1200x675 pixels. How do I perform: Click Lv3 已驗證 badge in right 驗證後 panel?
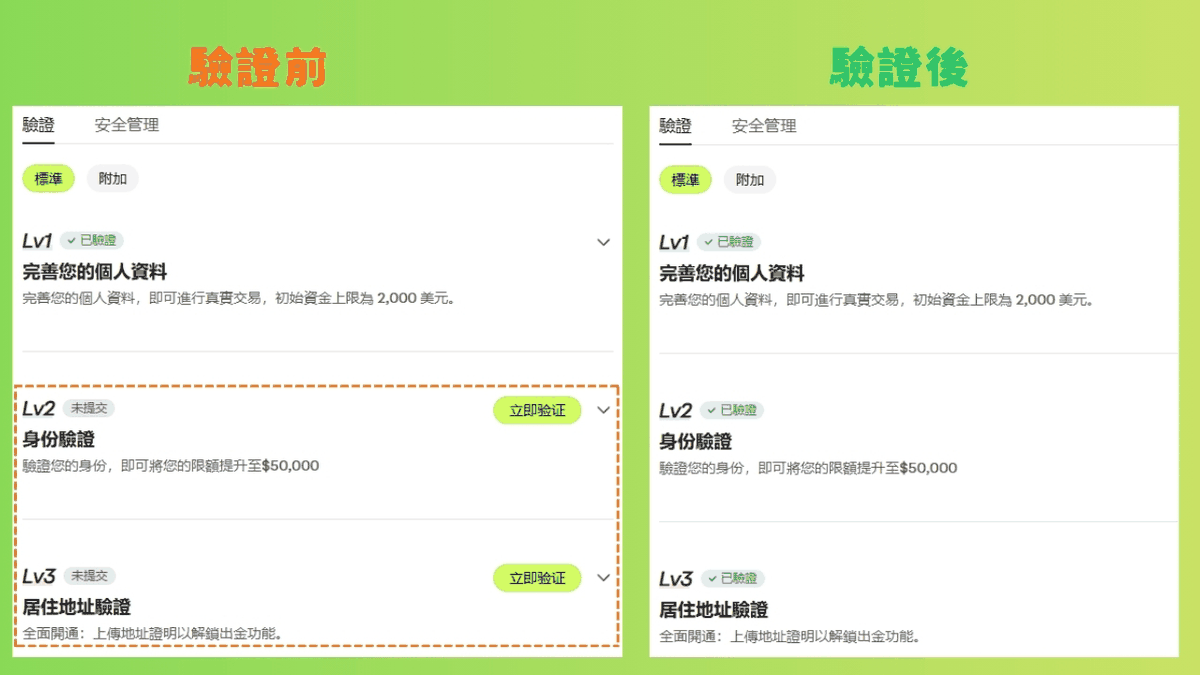point(733,578)
